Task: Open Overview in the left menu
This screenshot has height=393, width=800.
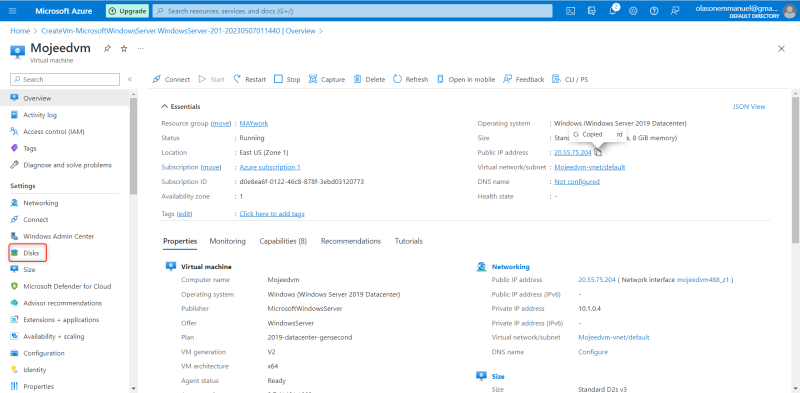Action: [x=65, y=98]
